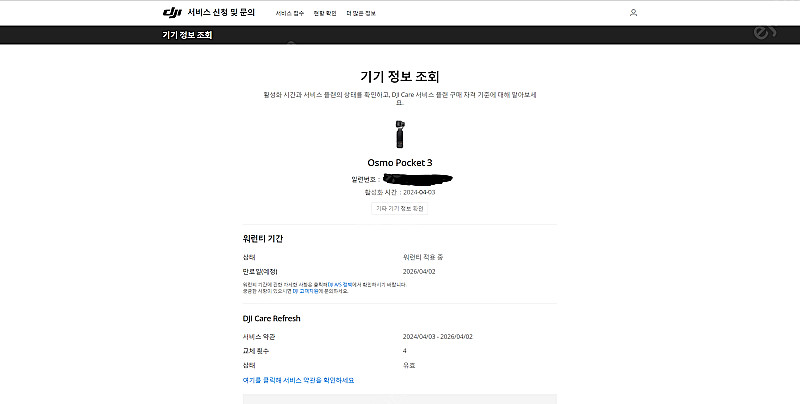Open the user account profile icon
The image size is (800, 404).
click(x=633, y=12)
